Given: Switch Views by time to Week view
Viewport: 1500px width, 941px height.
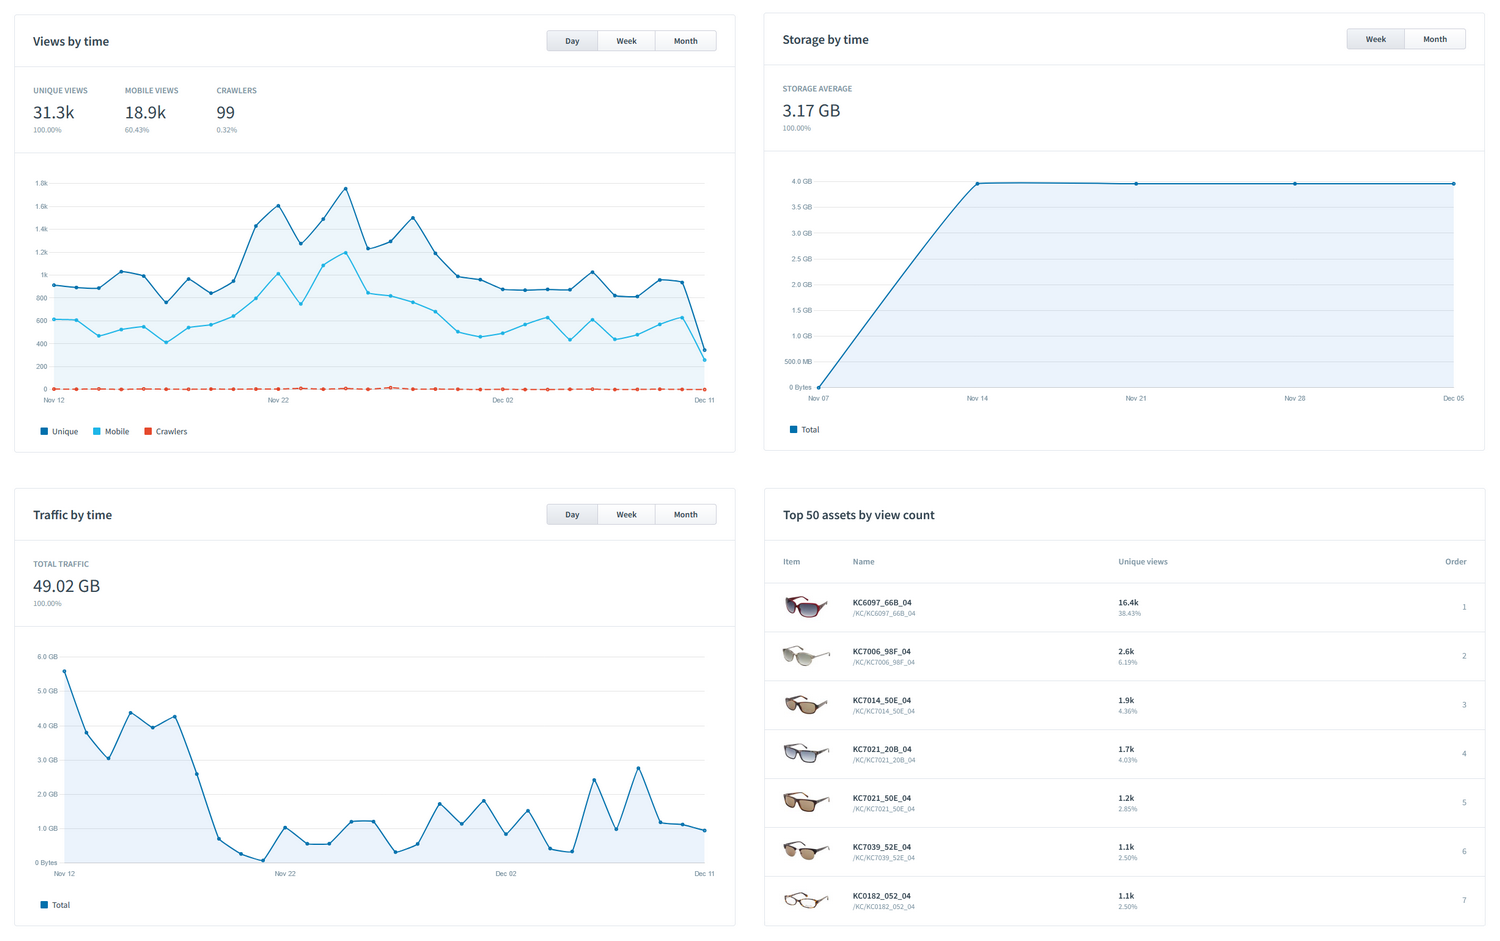Looking at the screenshot, I should click(x=626, y=40).
